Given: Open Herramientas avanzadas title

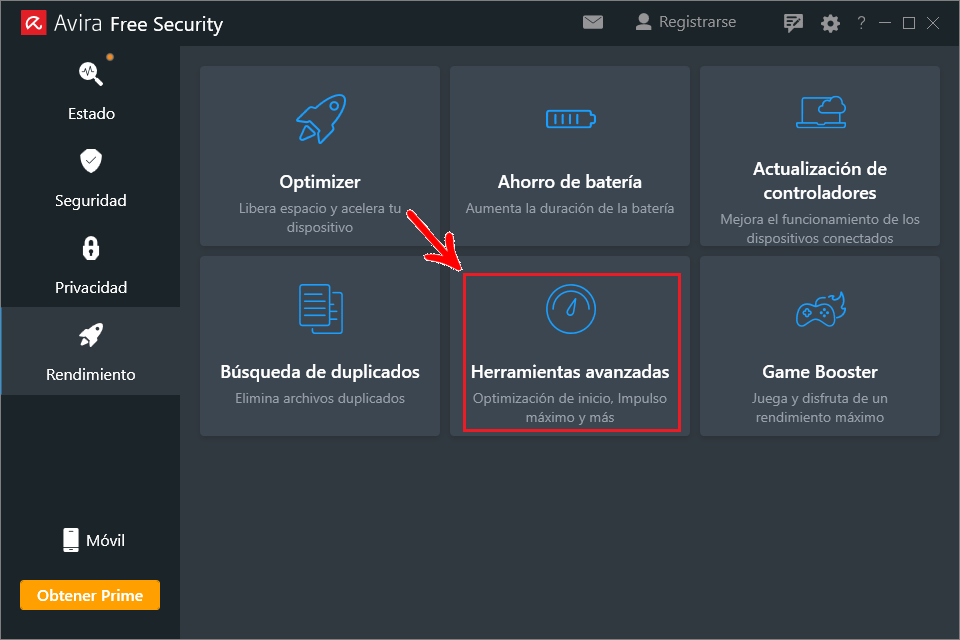Looking at the screenshot, I should pyautogui.click(x=570, y=372).
